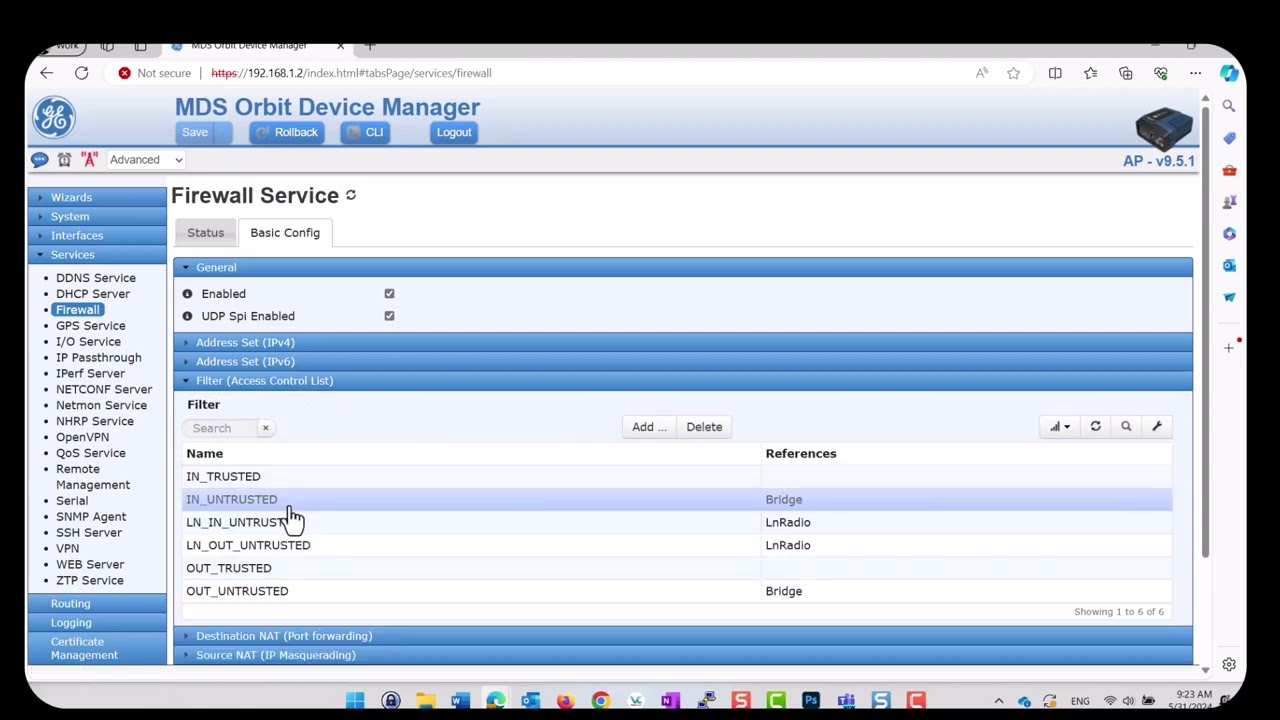1280x720 pixels.
Task: Select the OUT_UNTRUSTED filter row
Action: pos(676,591)
